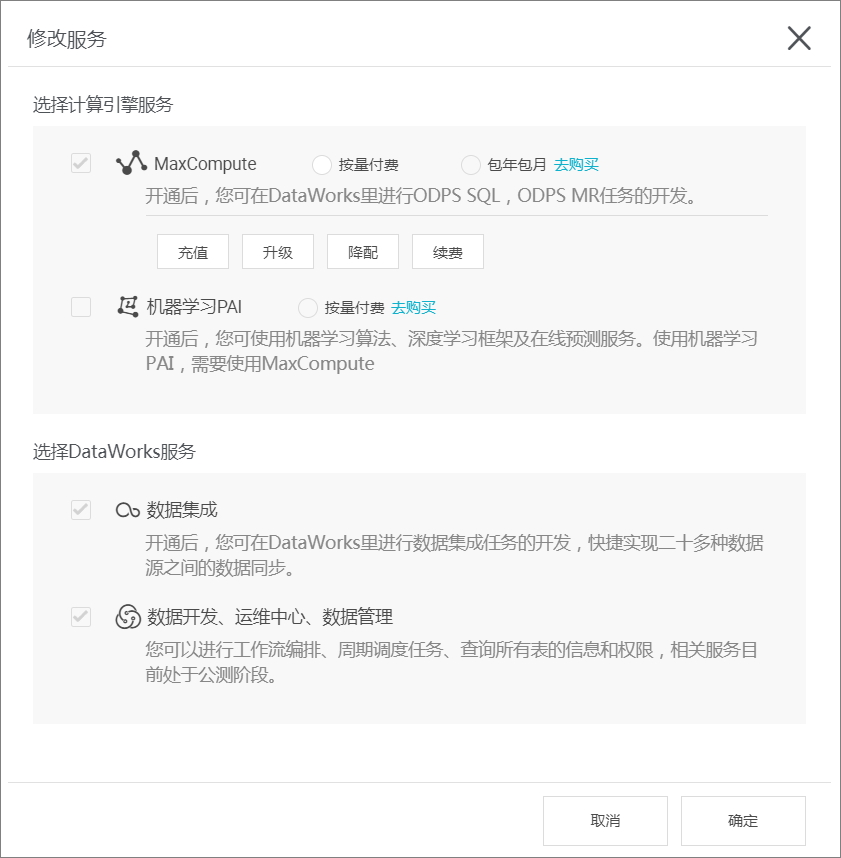Click the 充值 button
Screen dimensions: 841x858
click(193, 252)
